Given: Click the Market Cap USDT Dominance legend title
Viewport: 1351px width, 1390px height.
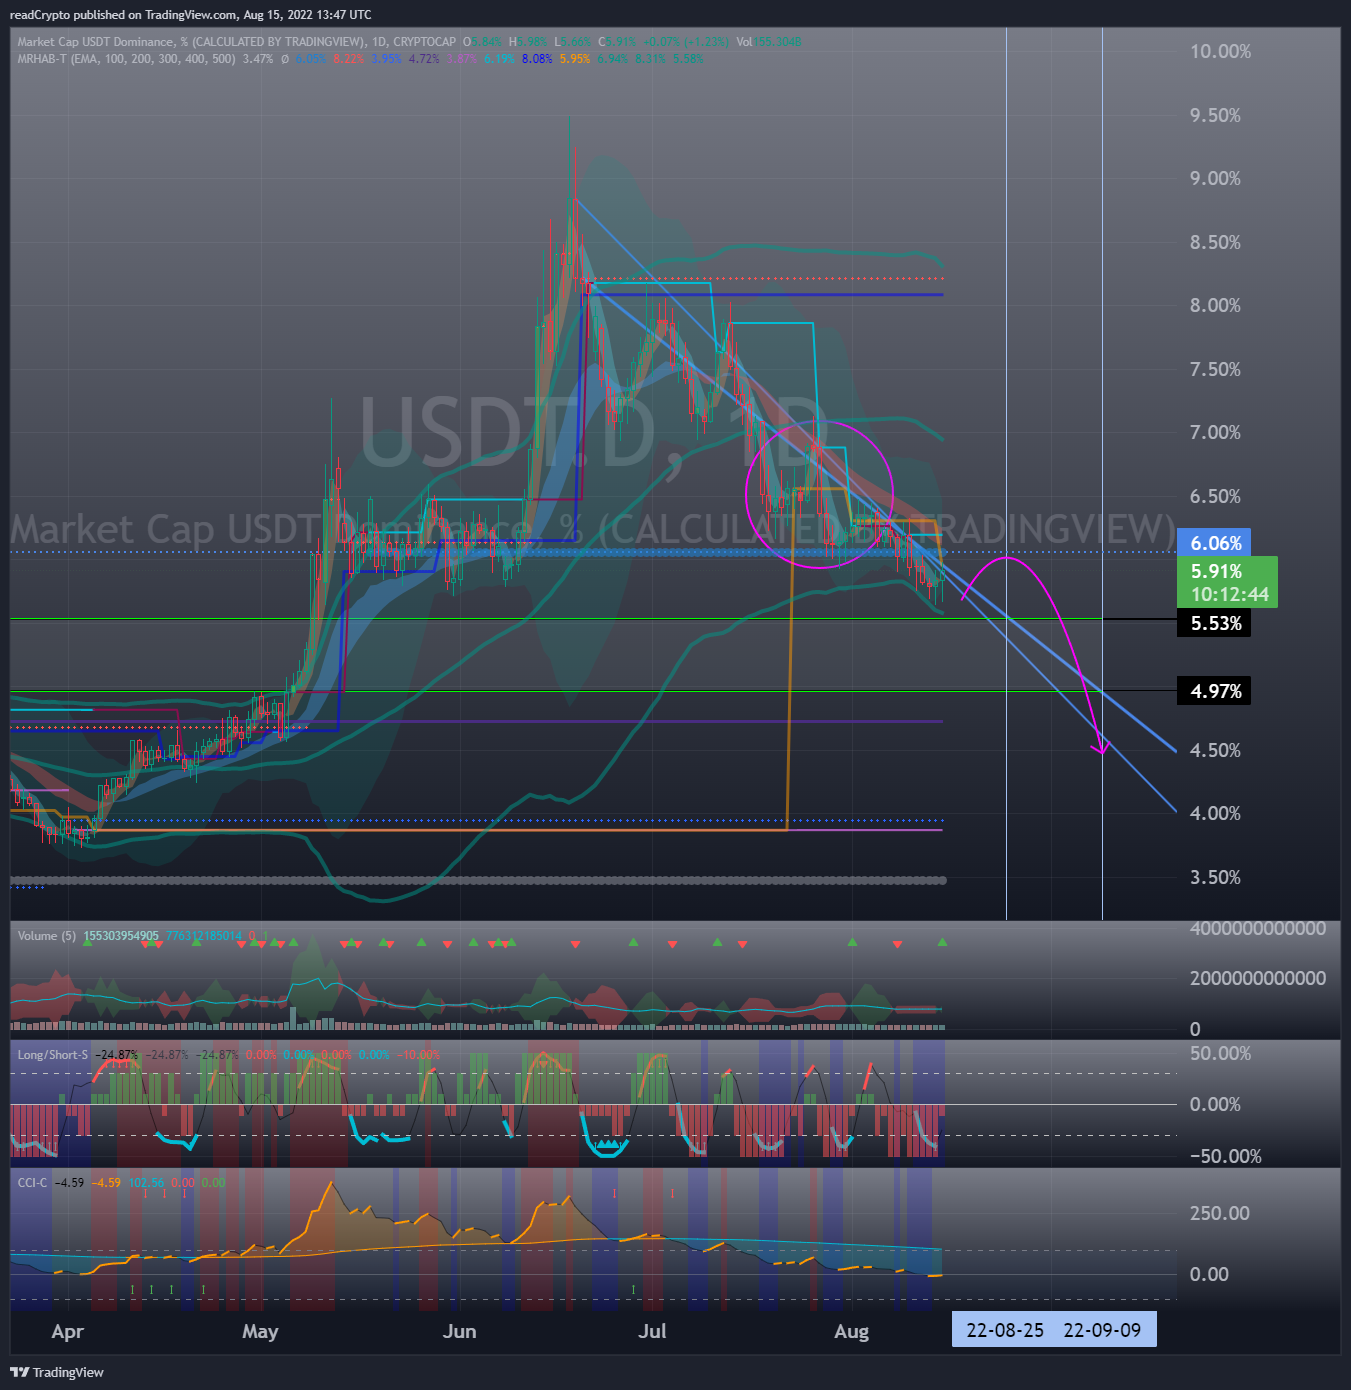Looking at the screenshot, I should click(x=236, y=42).
